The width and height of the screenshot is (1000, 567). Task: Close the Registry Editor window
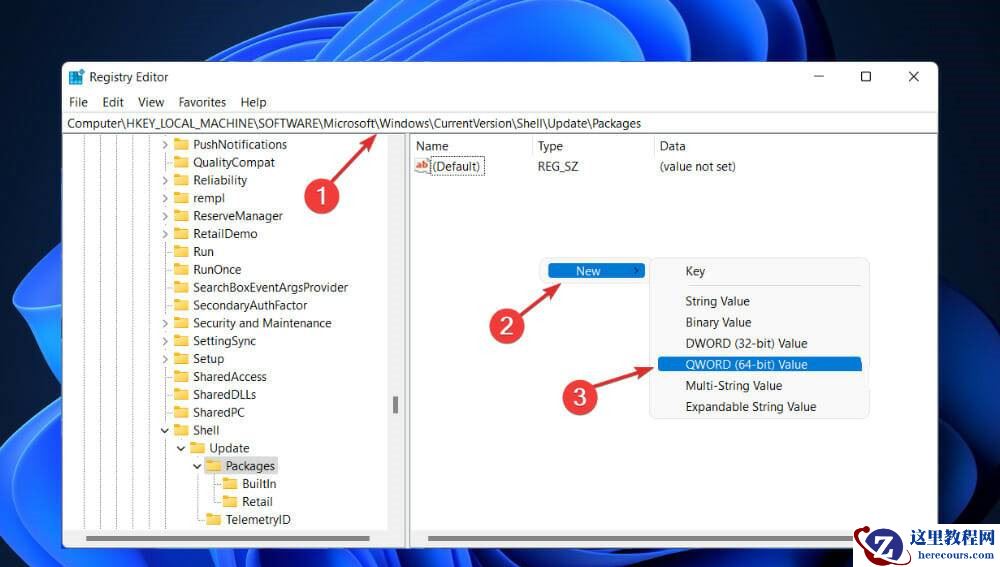(913, 77)
